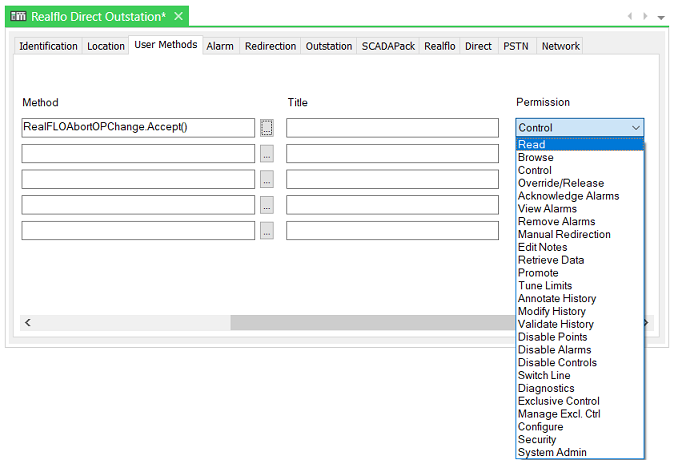
Task: Click browse button beside second Method field
Action: point(266,154)
